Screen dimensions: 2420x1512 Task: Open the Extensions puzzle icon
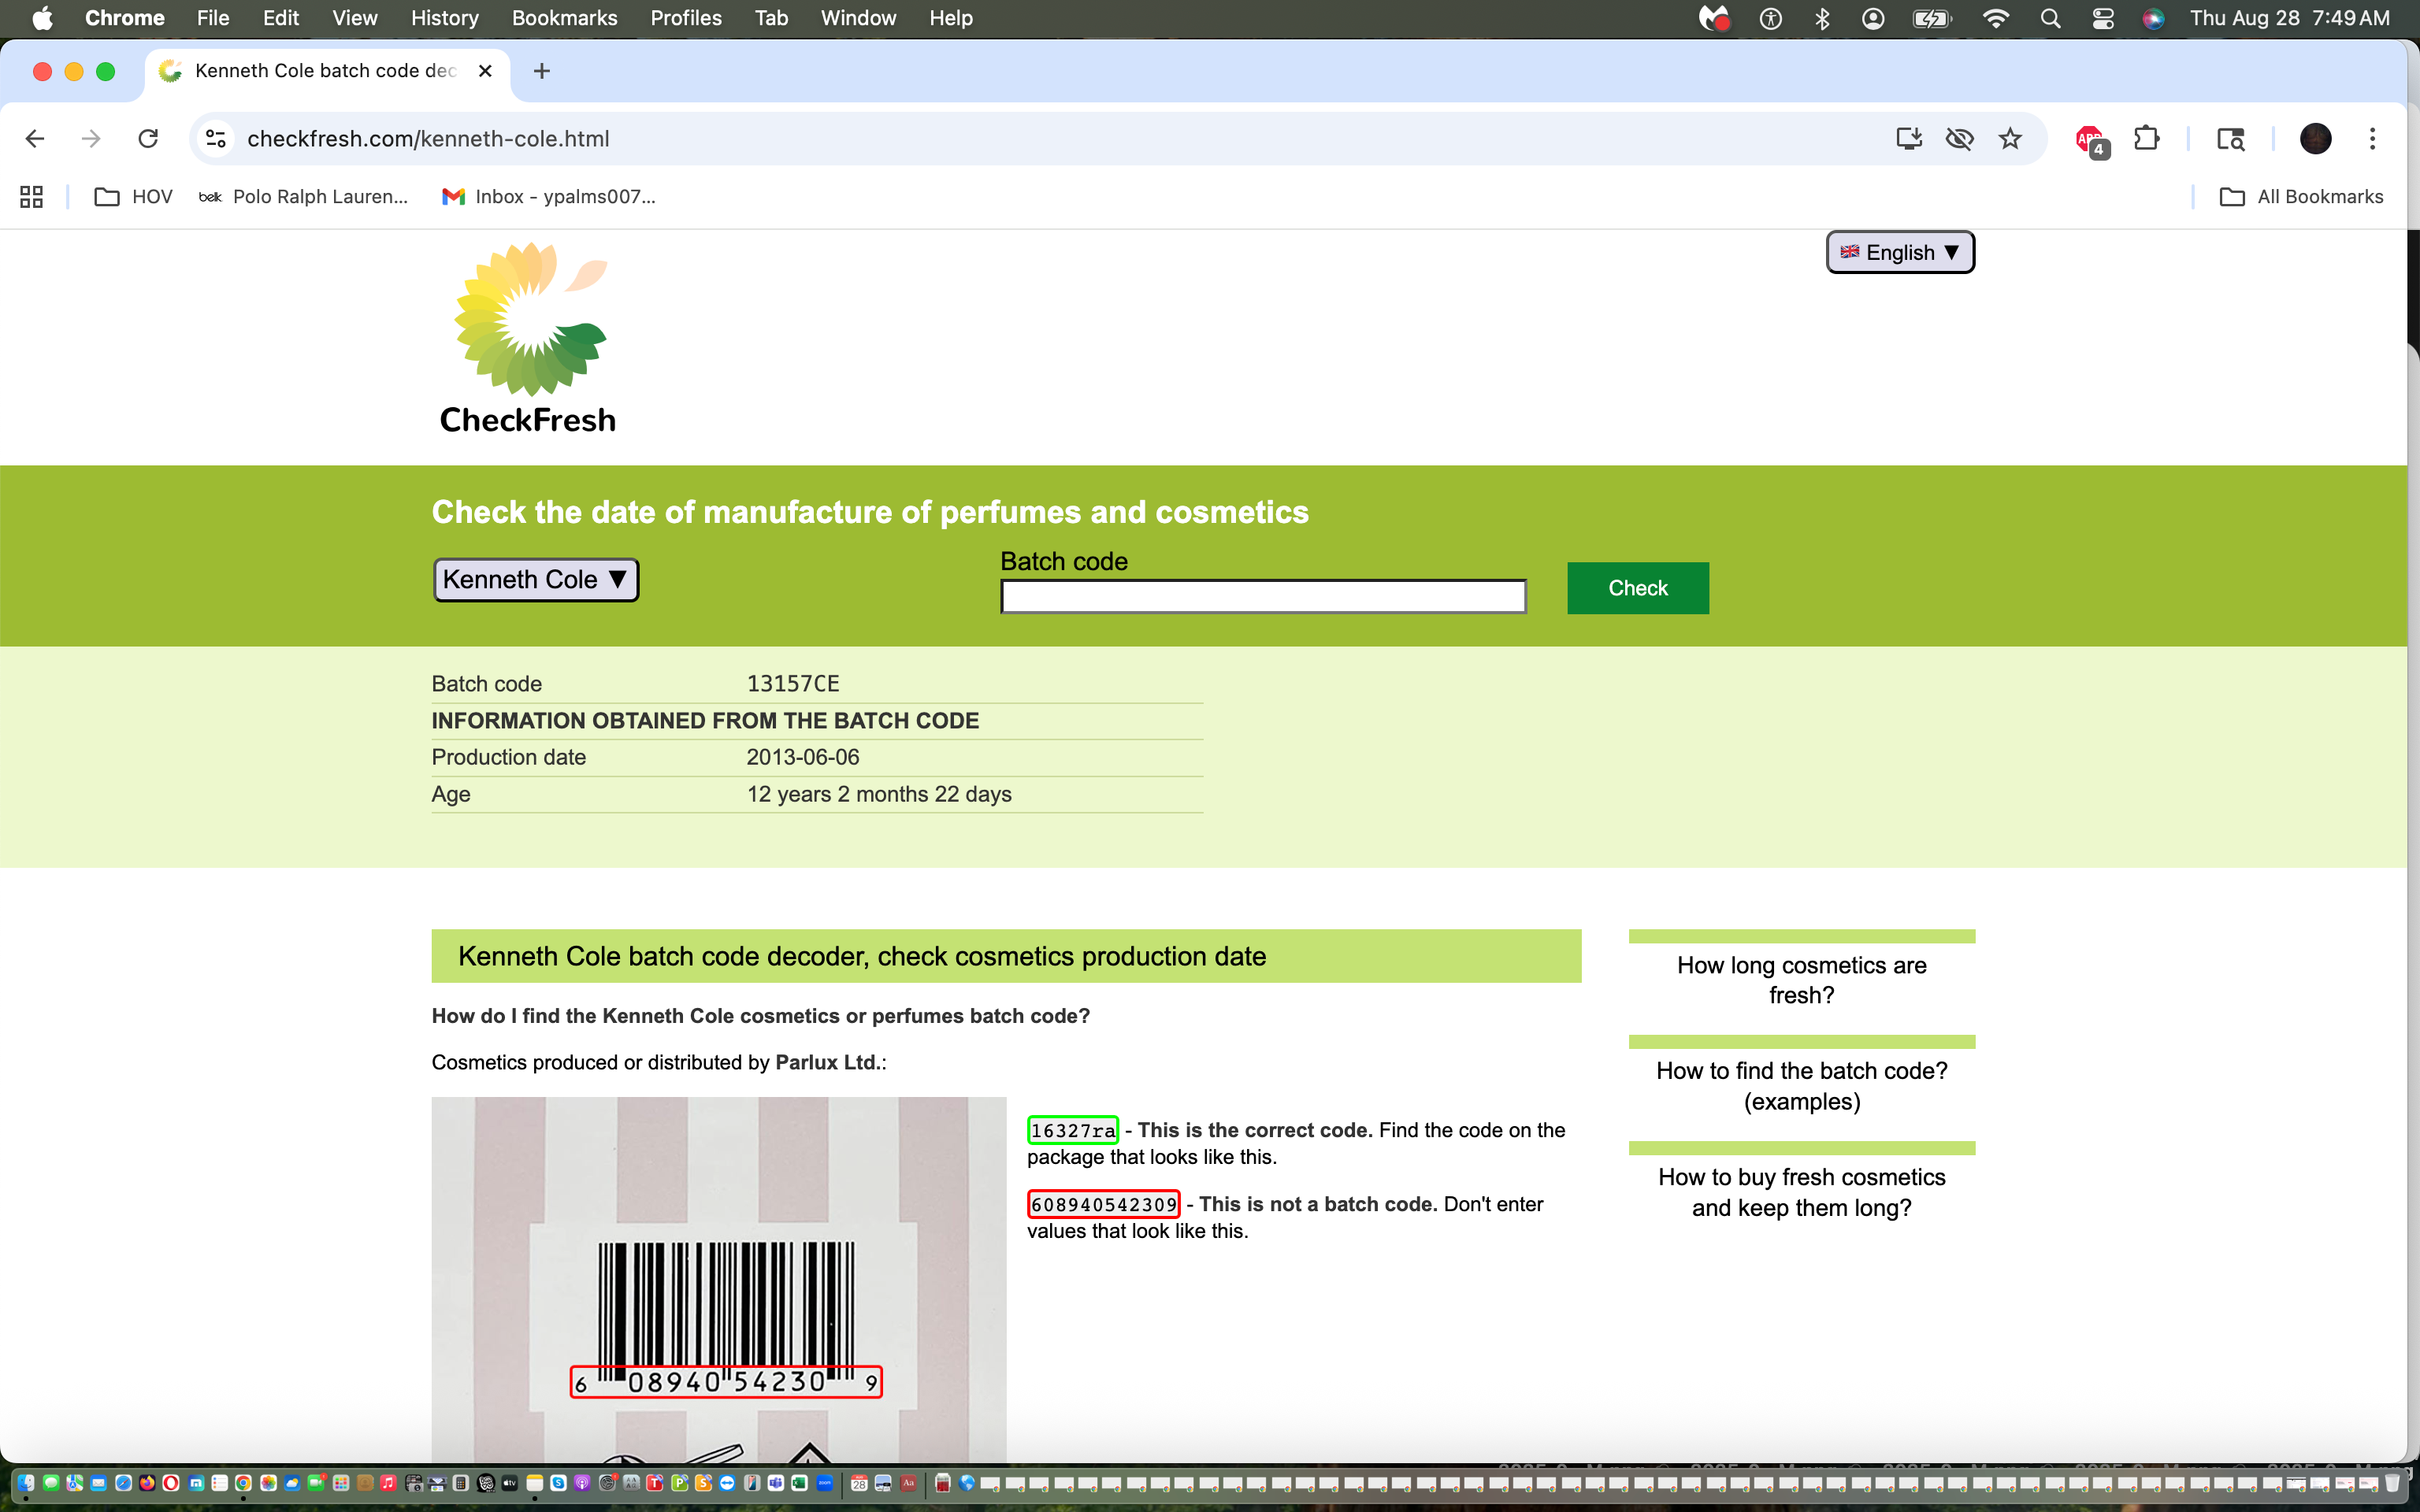coord(2146,139)
